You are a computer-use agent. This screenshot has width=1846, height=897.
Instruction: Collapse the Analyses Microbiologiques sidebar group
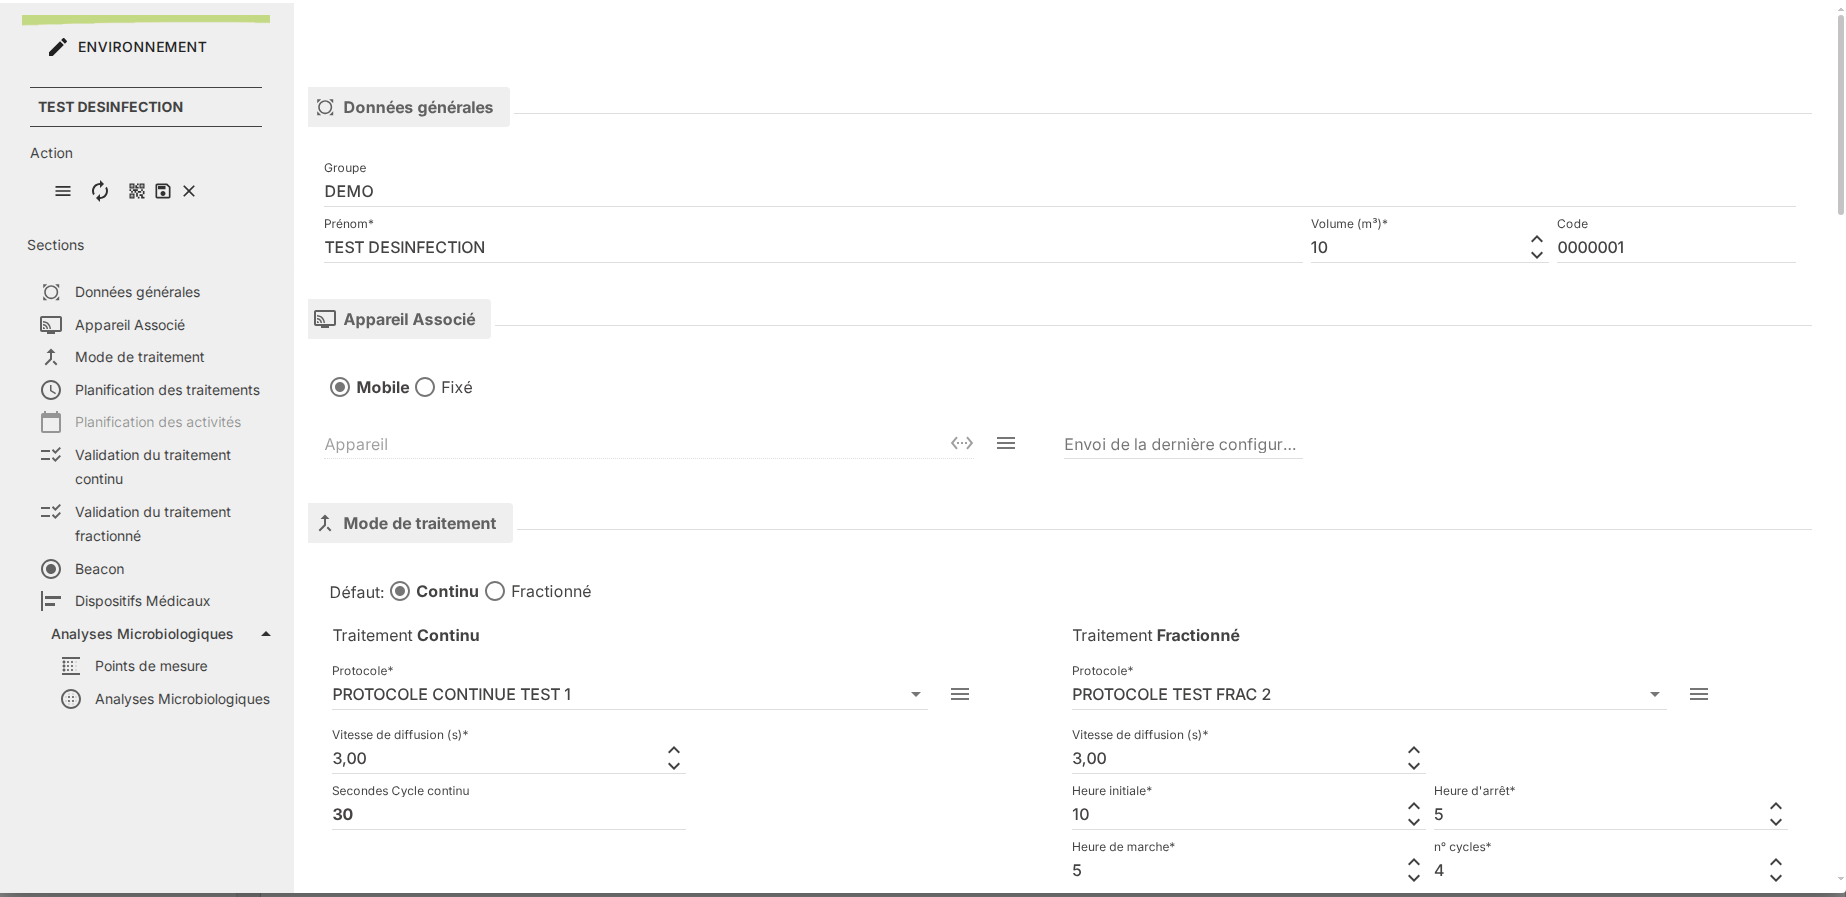pyautogui.click(x=266, y=634)
